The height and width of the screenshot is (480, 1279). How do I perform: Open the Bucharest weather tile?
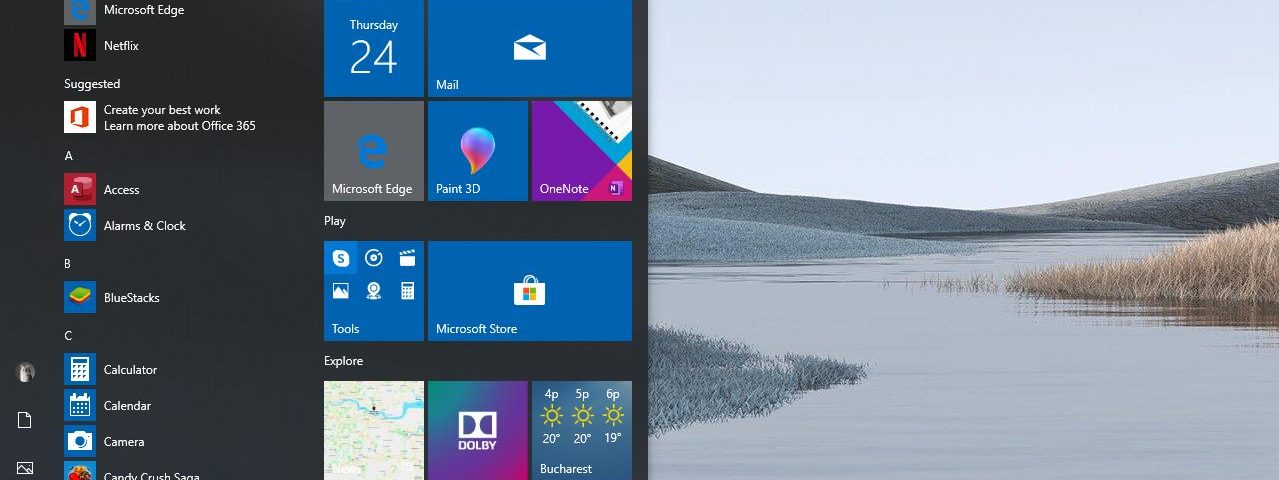pos(581,430)
